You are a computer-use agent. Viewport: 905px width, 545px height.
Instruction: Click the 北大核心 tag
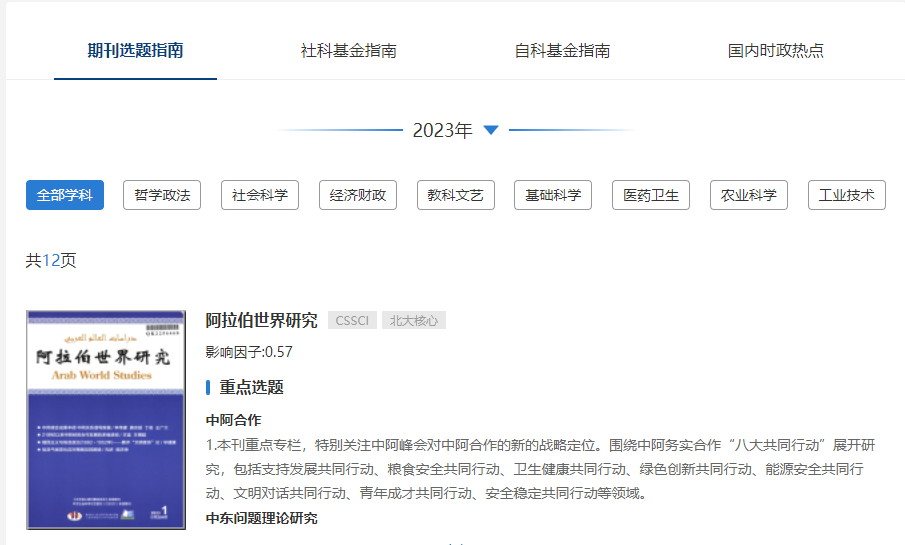pyautogui.click(x=414, y=320)
